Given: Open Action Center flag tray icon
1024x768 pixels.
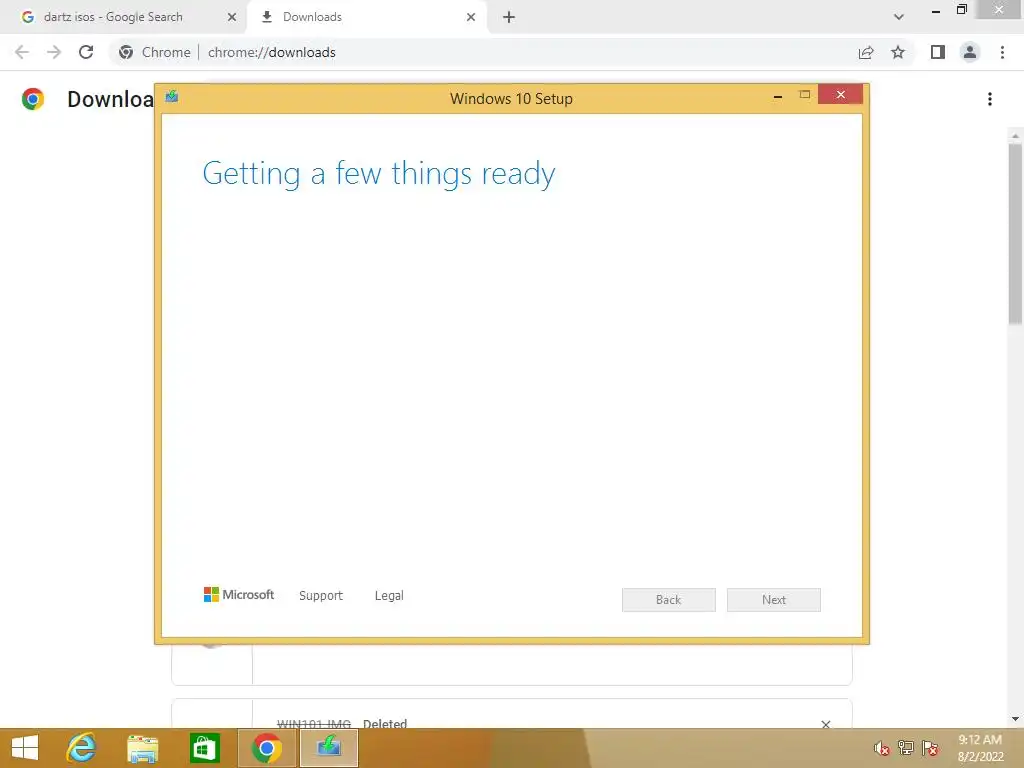Looking at the screenshot, I should pos(930,748).
